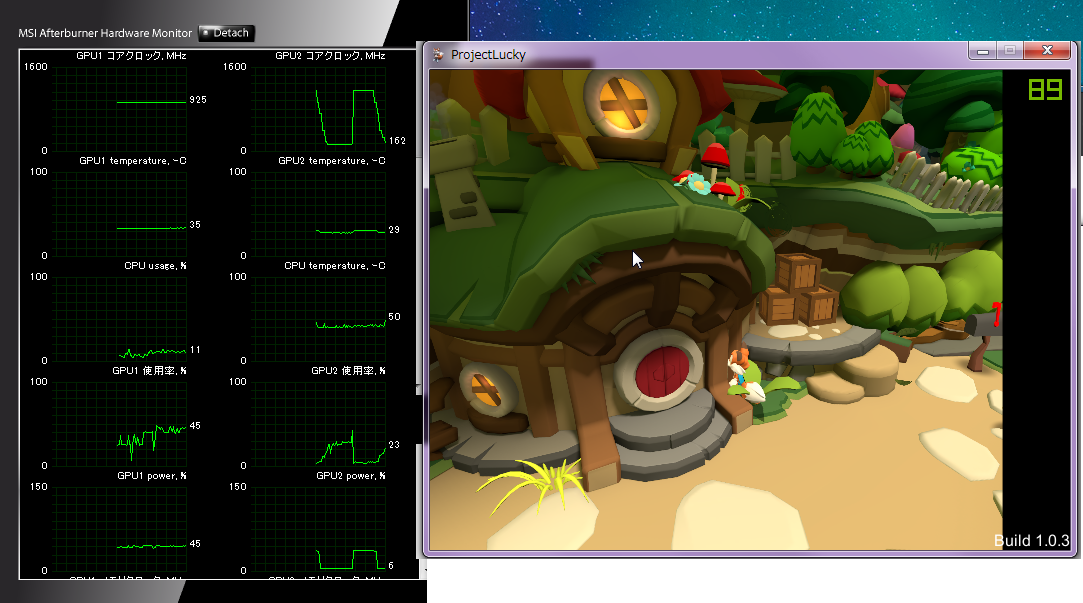Image resolution: width=1083 pixels, height=603 pixels.
Task: Click the round red door of the house
Action: click(x=662, y=372)
